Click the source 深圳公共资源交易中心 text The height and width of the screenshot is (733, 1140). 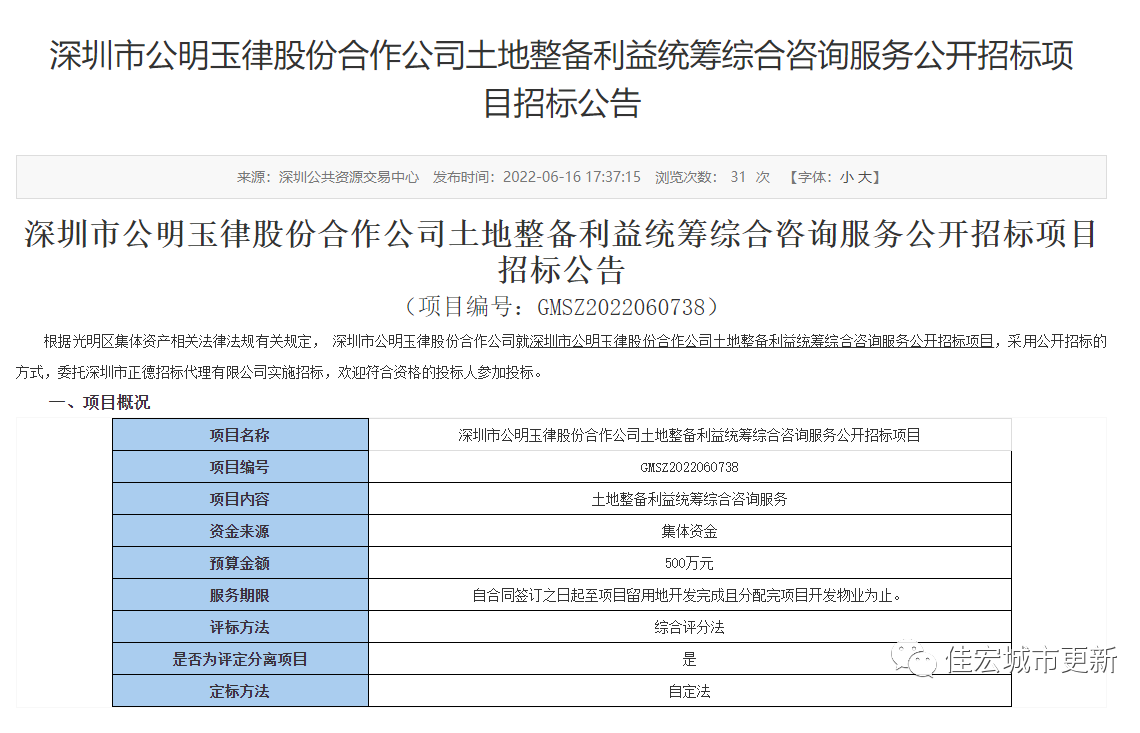click(x=349, y=177)
